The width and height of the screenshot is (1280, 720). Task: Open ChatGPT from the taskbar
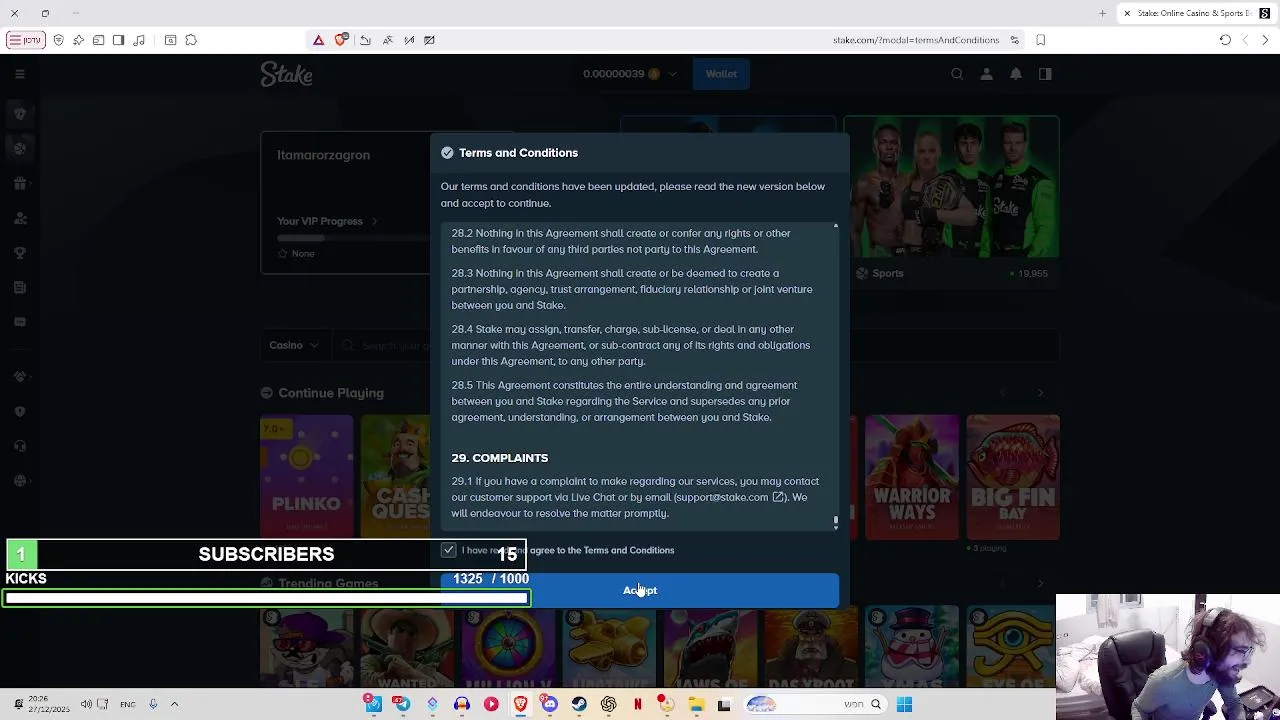(608, 704)
